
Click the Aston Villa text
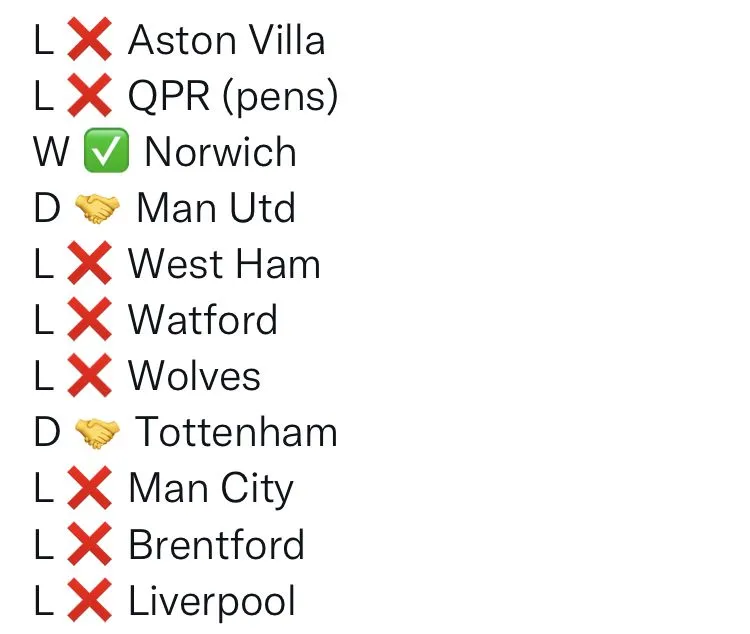click(227, 40)
